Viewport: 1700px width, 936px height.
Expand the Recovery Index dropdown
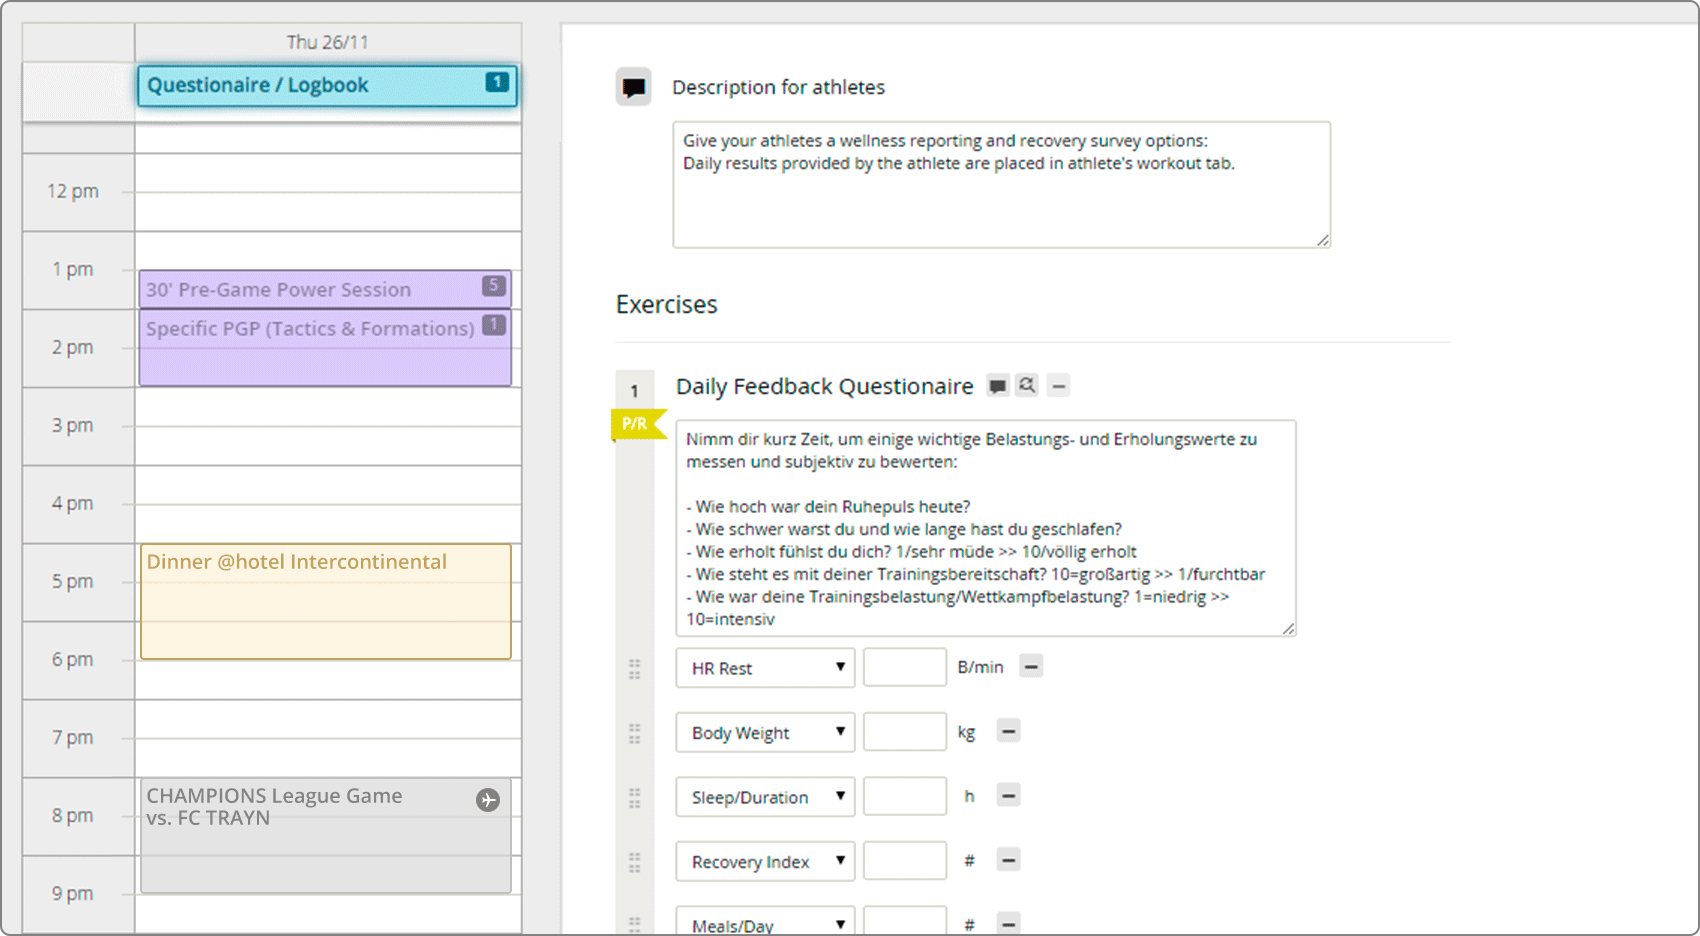tap(765, 861)
